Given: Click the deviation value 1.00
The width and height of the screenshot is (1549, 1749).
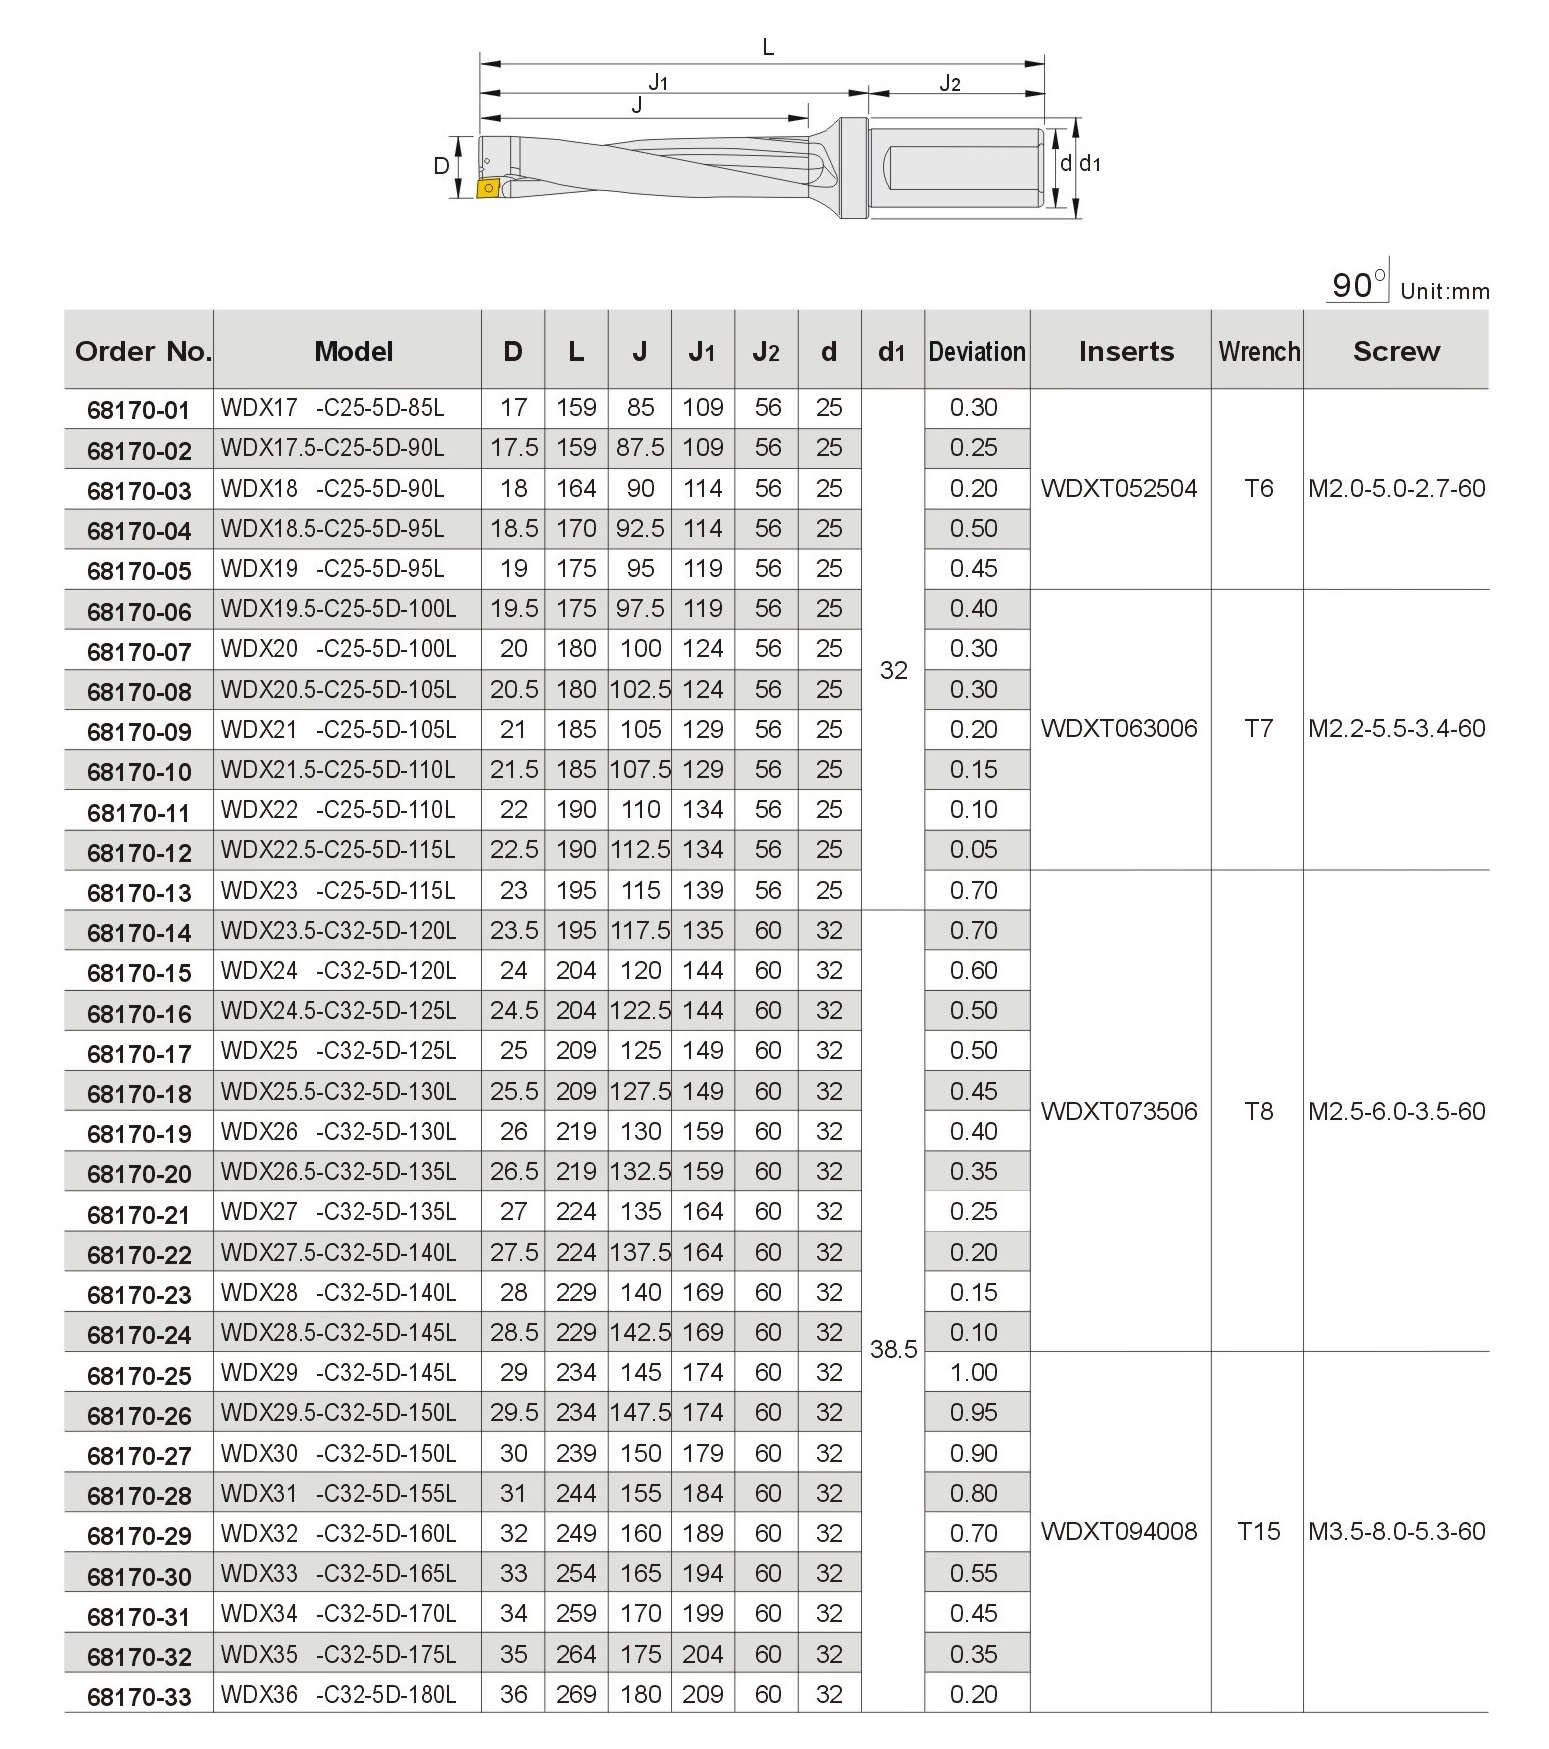Looking at the screenshot, I should 974,1372.
